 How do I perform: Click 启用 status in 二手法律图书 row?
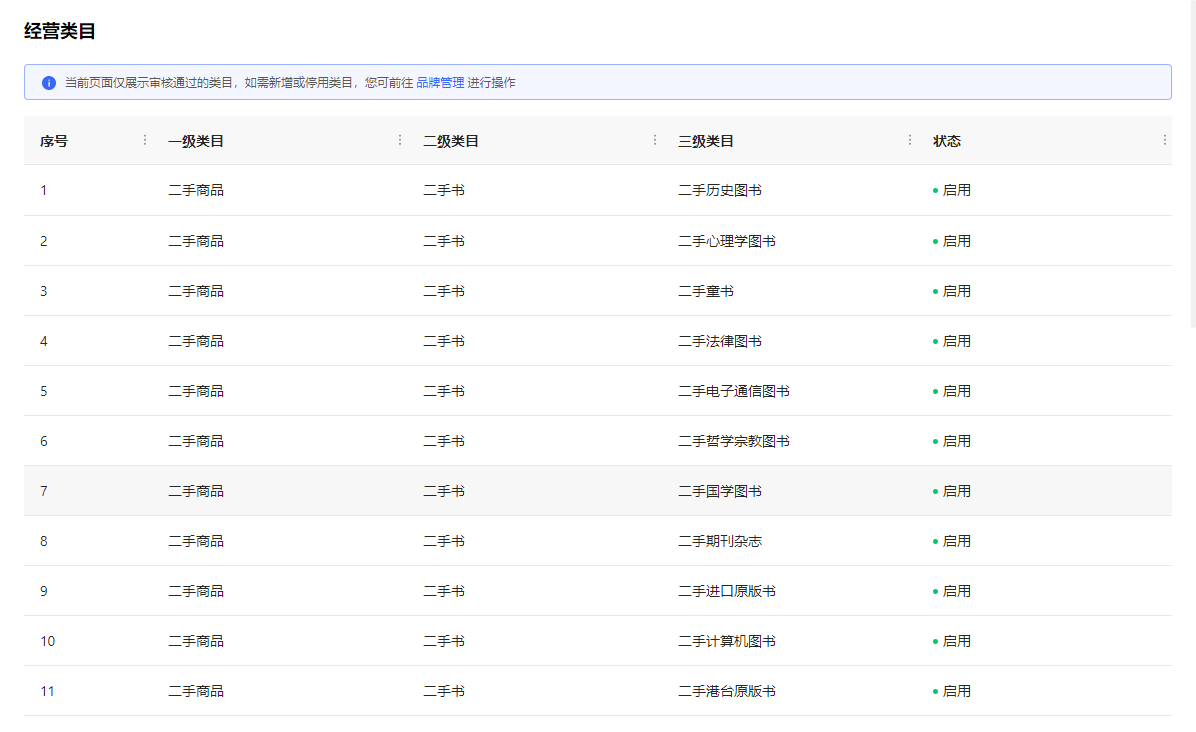click(x=957, y=341)
